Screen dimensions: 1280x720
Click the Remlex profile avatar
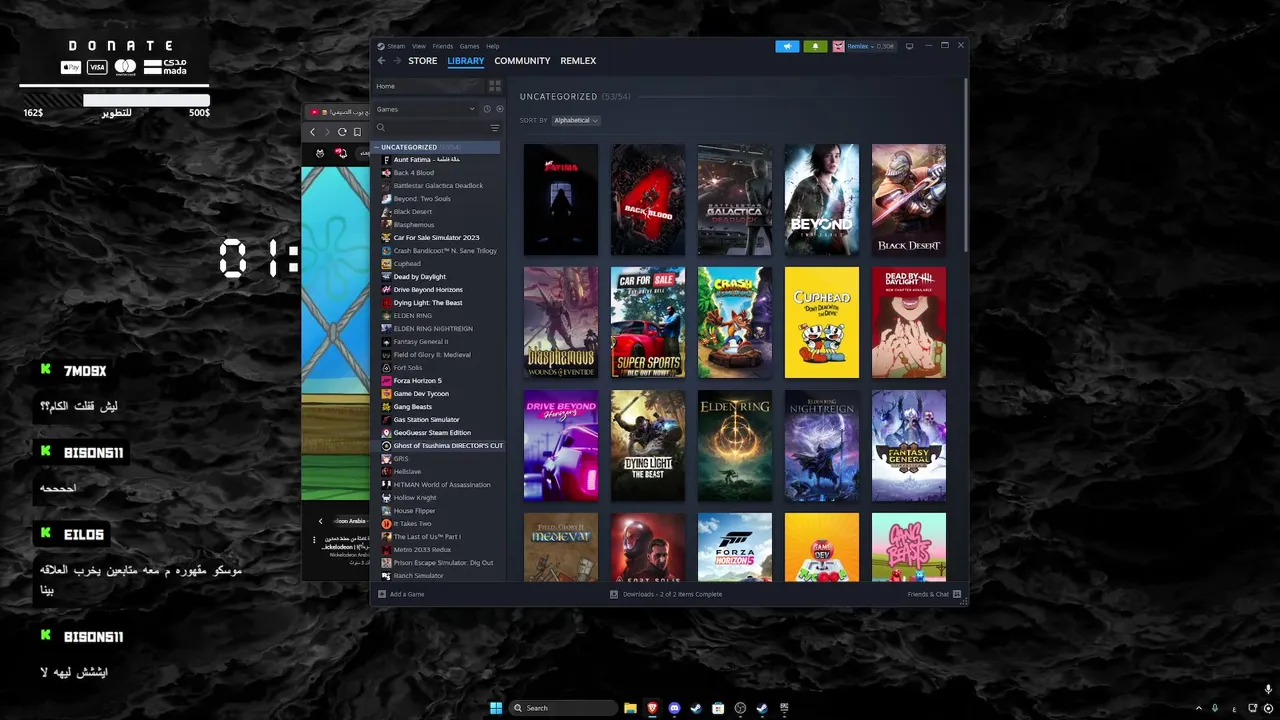coord(838,46)
